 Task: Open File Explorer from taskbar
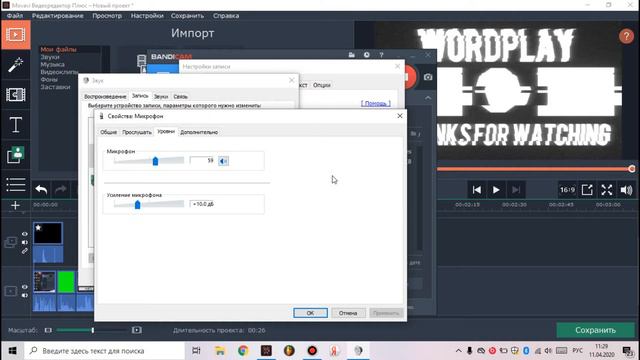(x=220, y=351)
